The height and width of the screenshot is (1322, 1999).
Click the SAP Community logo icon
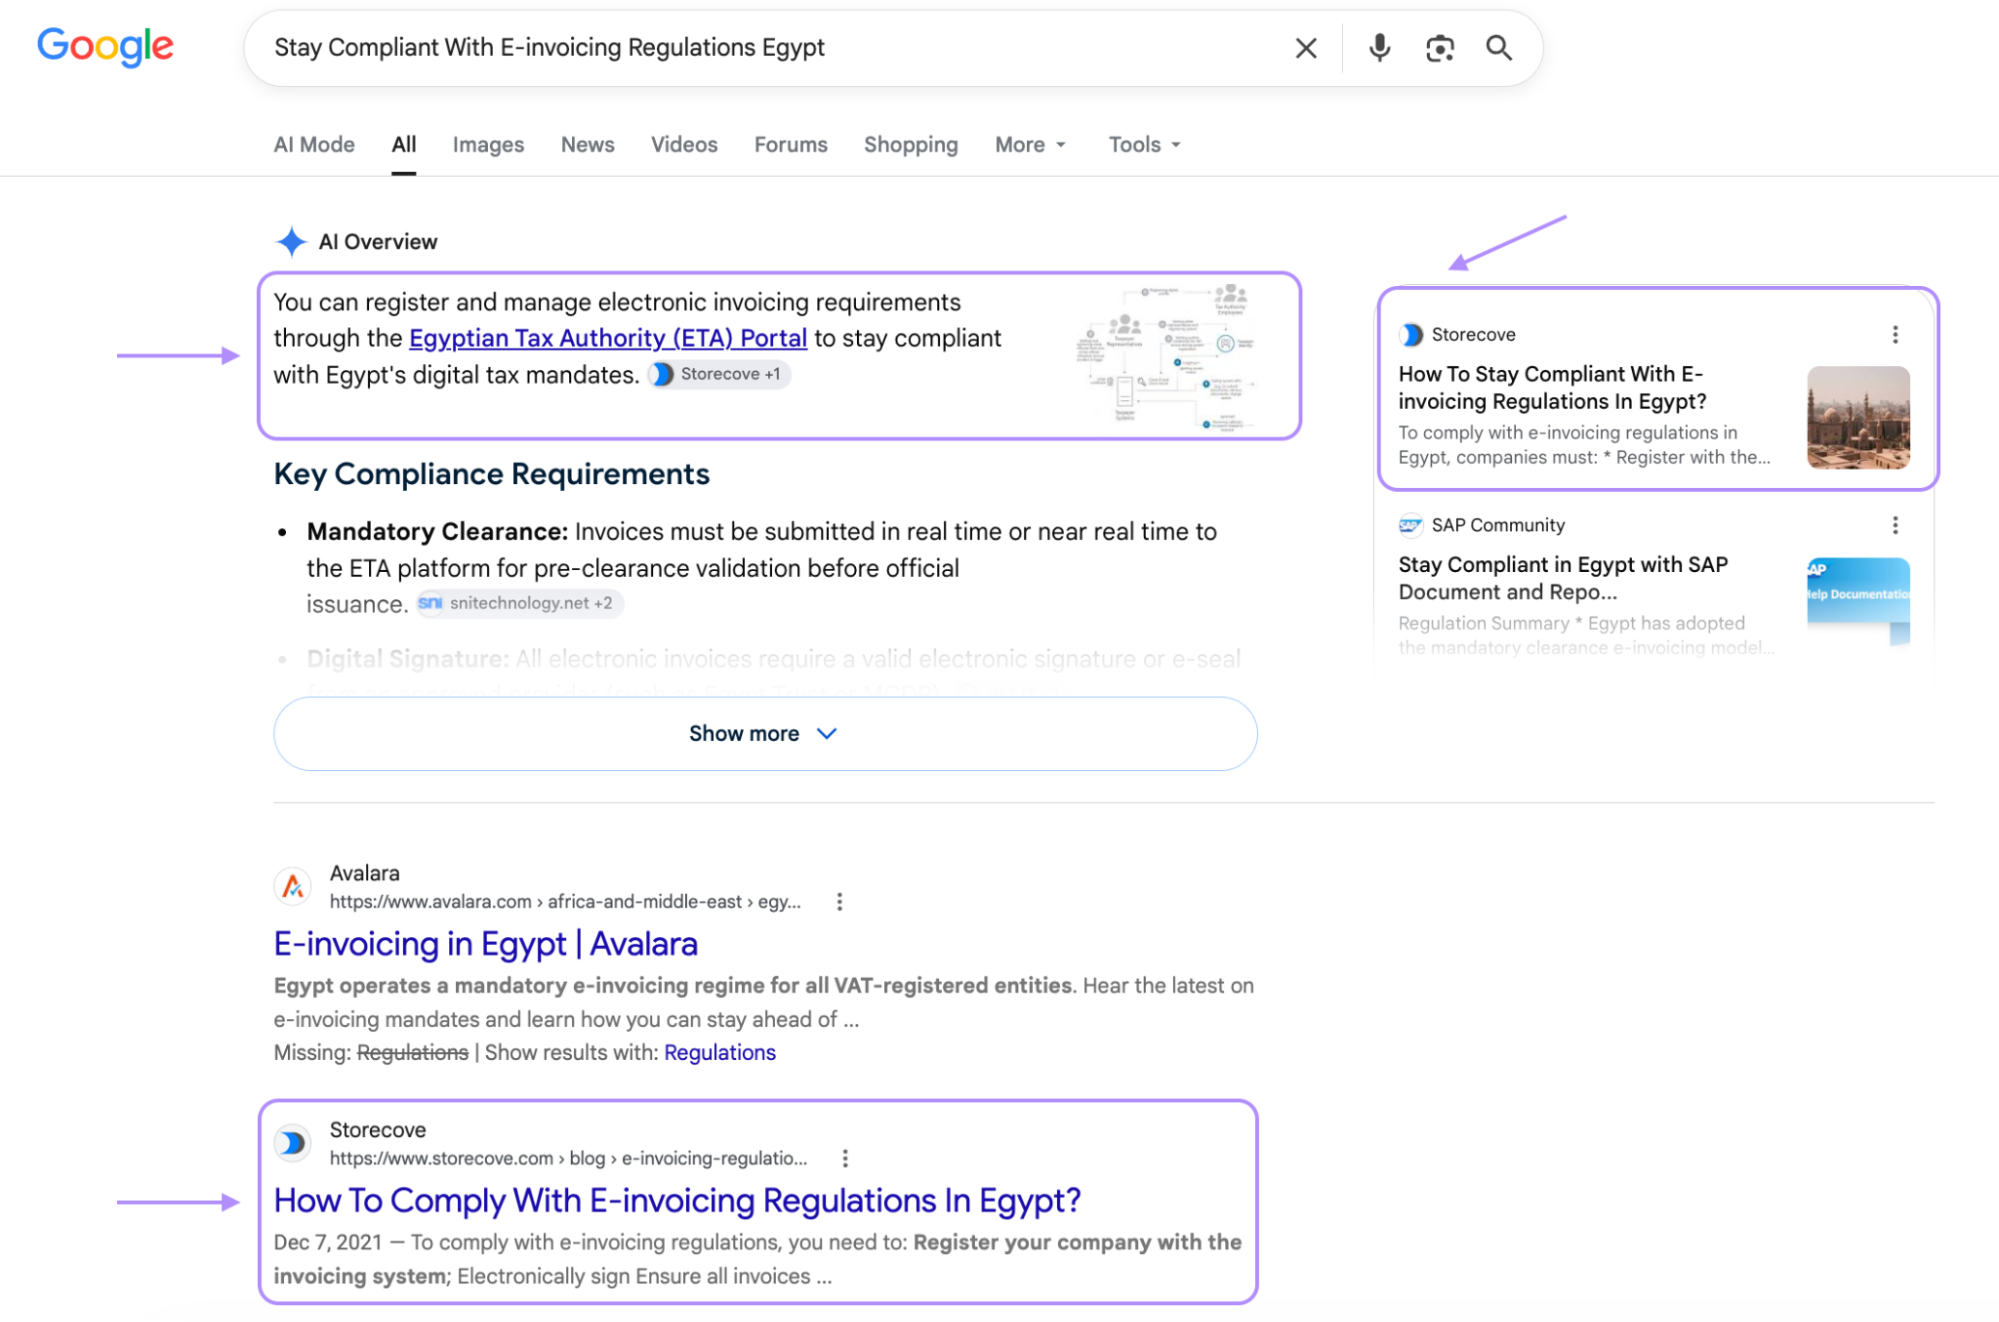click(x=1411, y=525)
